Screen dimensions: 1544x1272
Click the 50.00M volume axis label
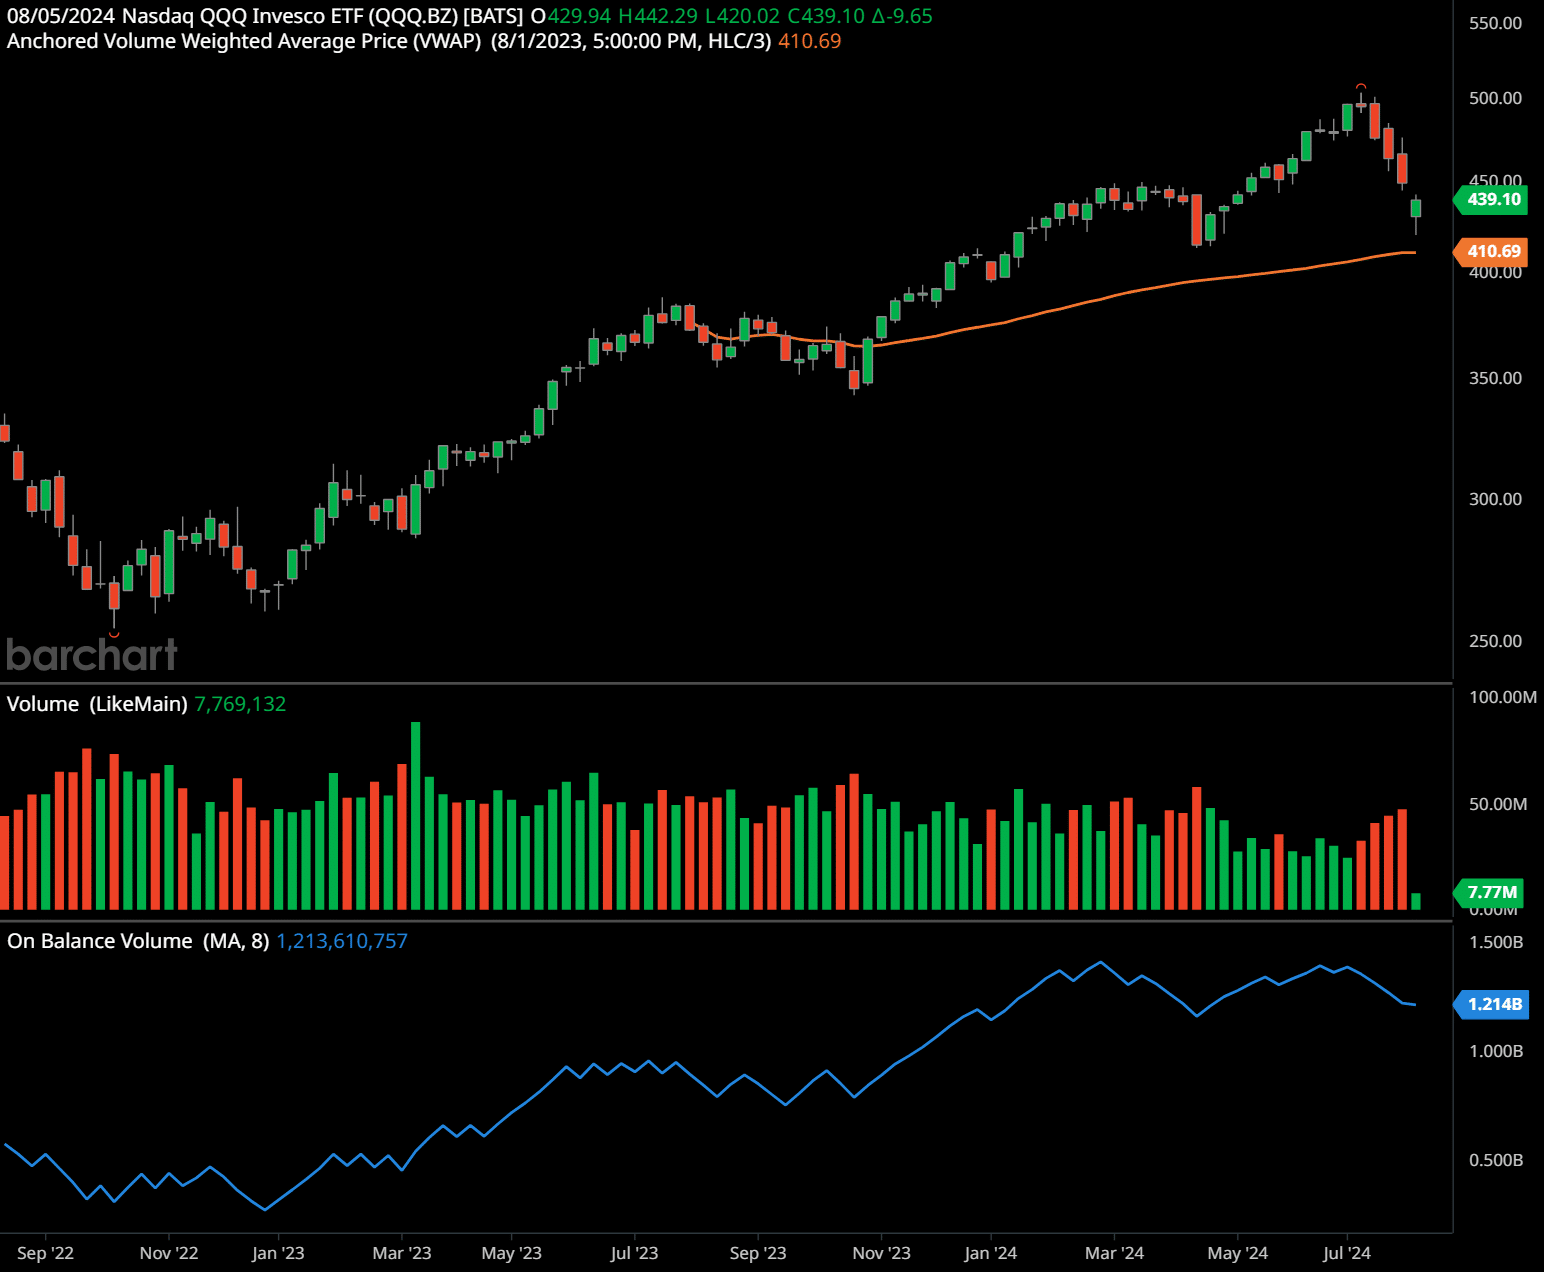(1497, 804)
